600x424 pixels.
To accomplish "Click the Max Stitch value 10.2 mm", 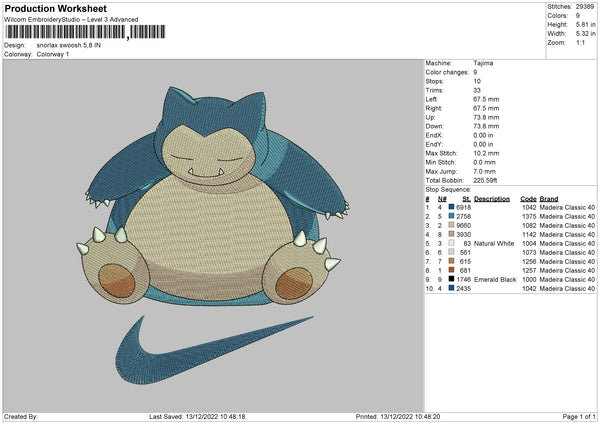I will pos(486,153).
